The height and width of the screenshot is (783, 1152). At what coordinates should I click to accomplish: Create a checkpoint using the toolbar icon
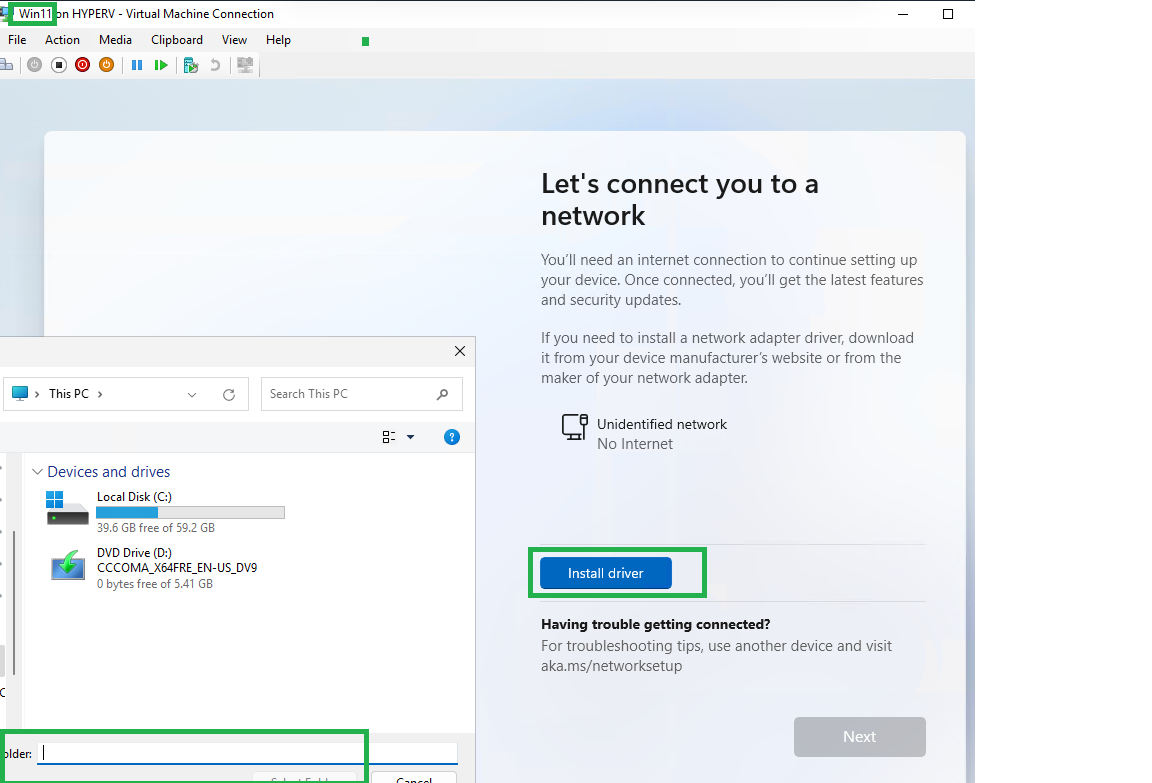(x=191, y=65)
